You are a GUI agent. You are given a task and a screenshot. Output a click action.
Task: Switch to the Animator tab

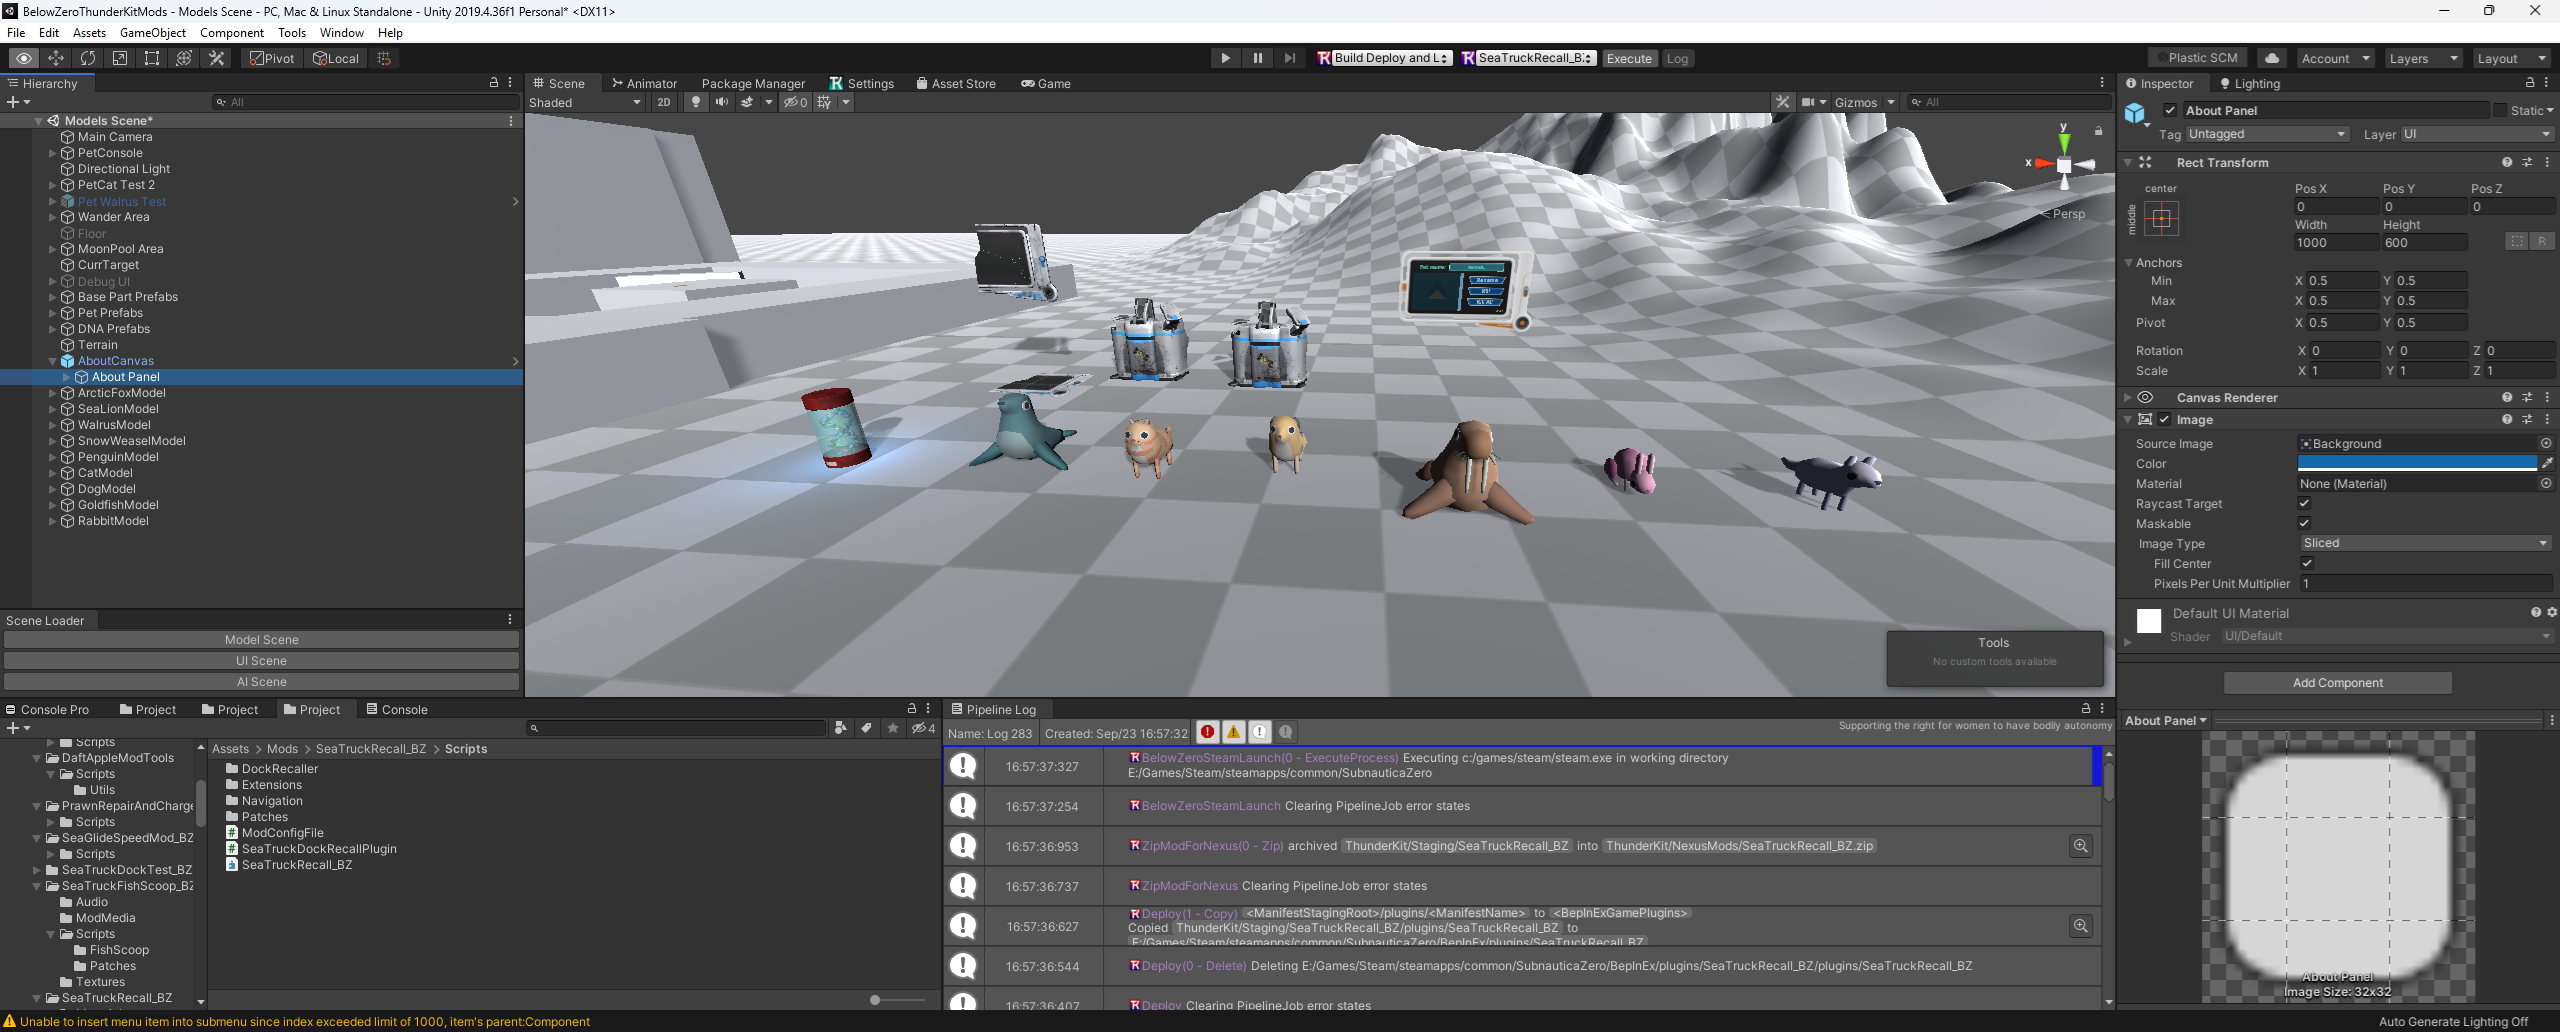[x=644, y=83]
